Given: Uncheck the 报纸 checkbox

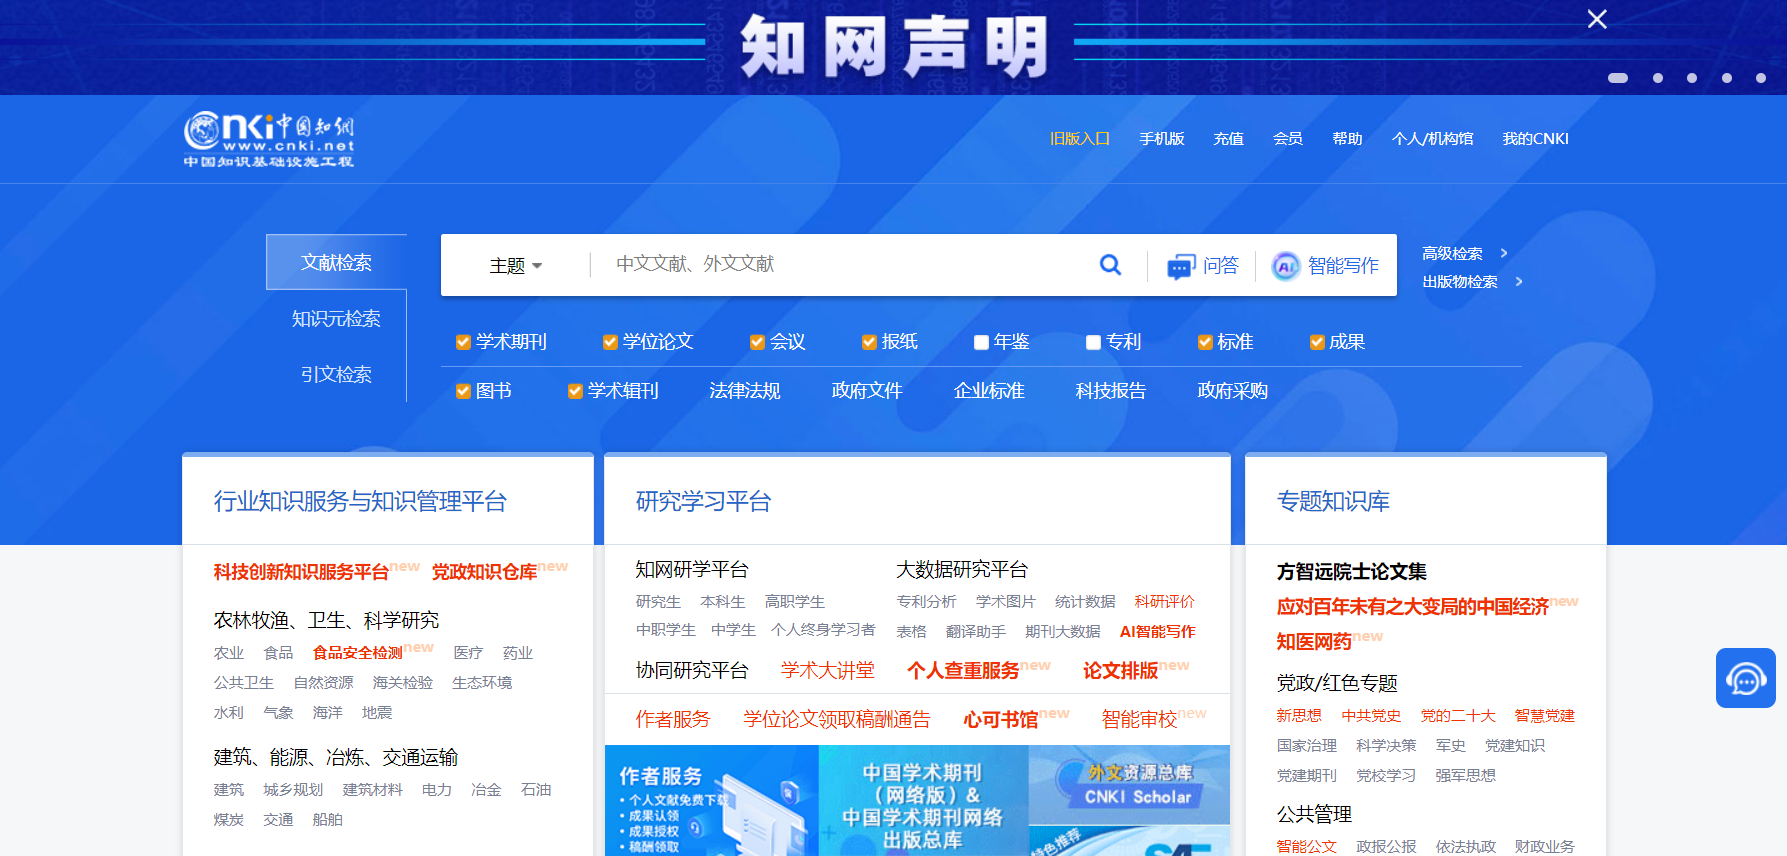Looking at the screenshot, I should coord(869,342).
